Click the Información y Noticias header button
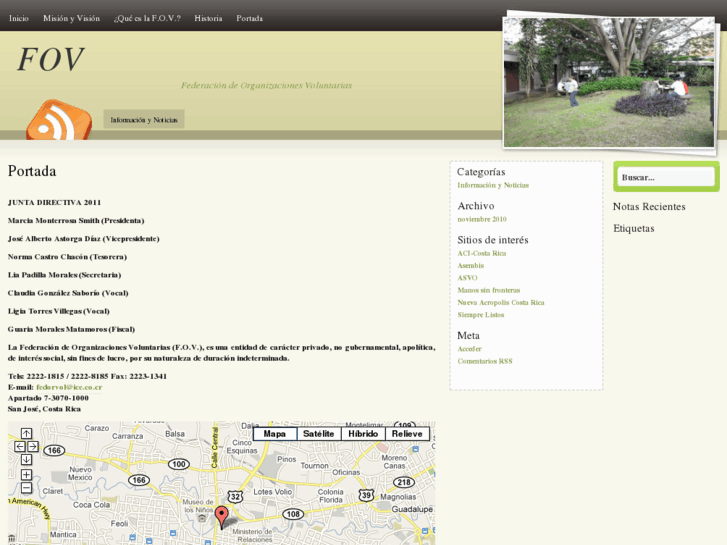The image size is (727, 545). coord(144,120)
